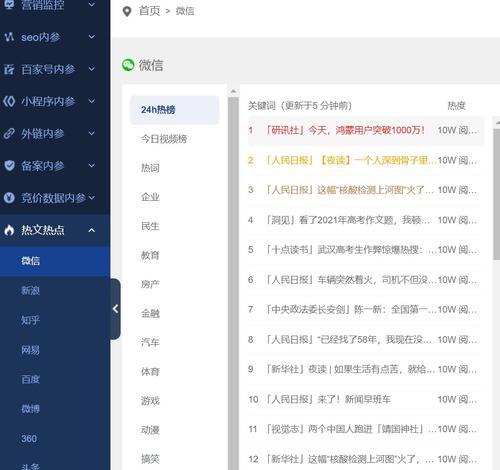This screenshot has height=470, width=500.
Task: Click the 关键词 (更新于5分钟前) header
Action: (x=300, y=106)
